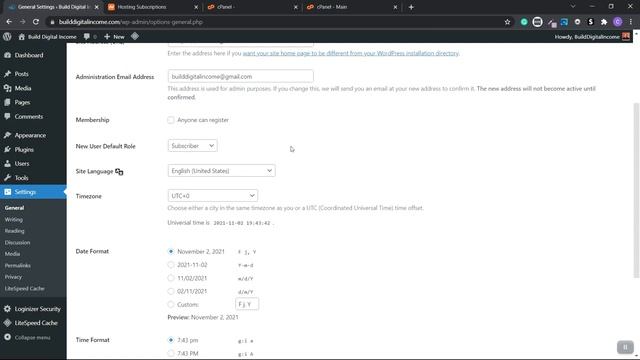Viewport: 640px width, 360px height.
Task: Open Discussion settings submenu
Action: (17, 242)
